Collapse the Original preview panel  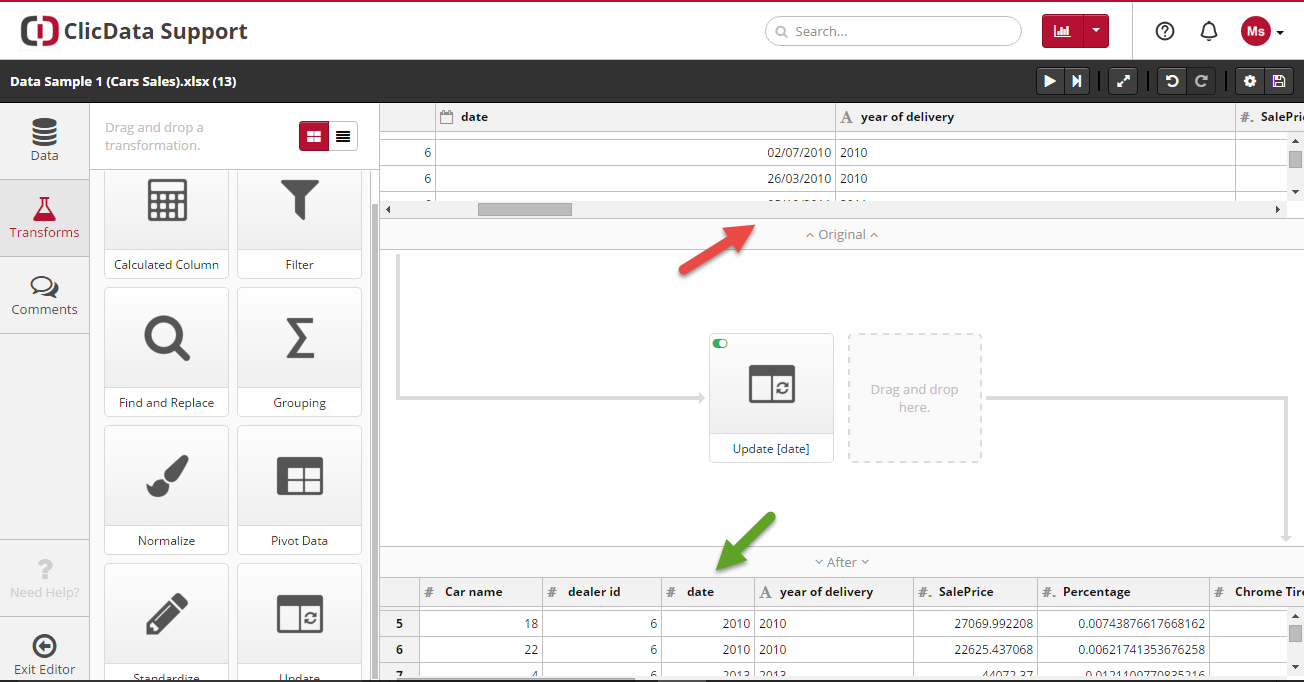pos(842,234)
